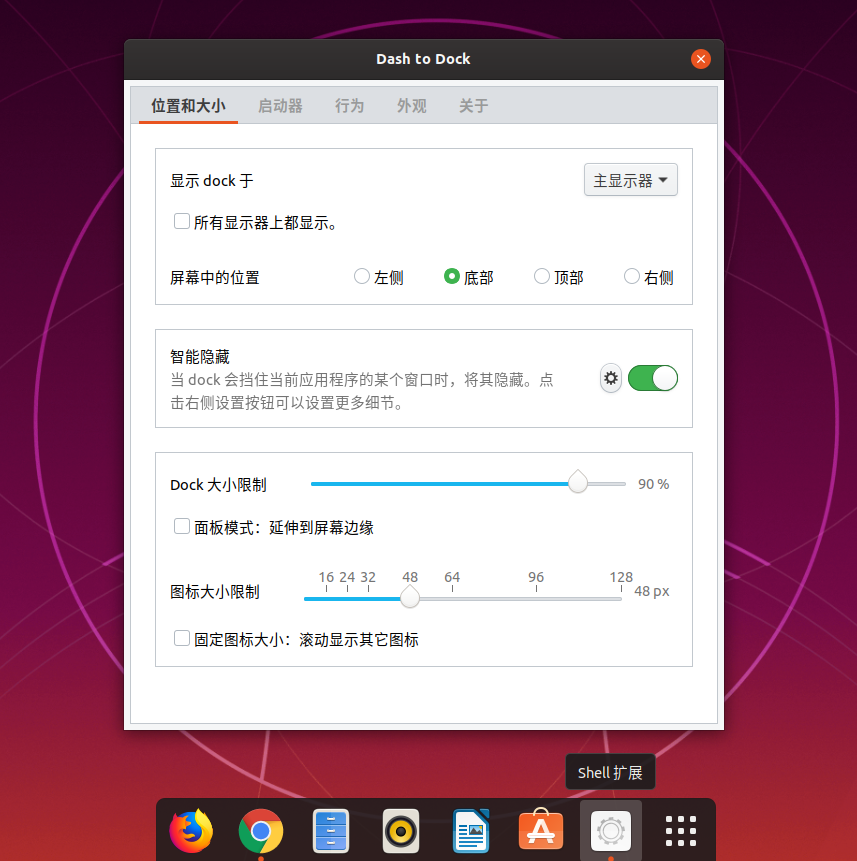Enable 所有显示器上都显示 checkbox
857x861 pixels.
click(182, 221)
